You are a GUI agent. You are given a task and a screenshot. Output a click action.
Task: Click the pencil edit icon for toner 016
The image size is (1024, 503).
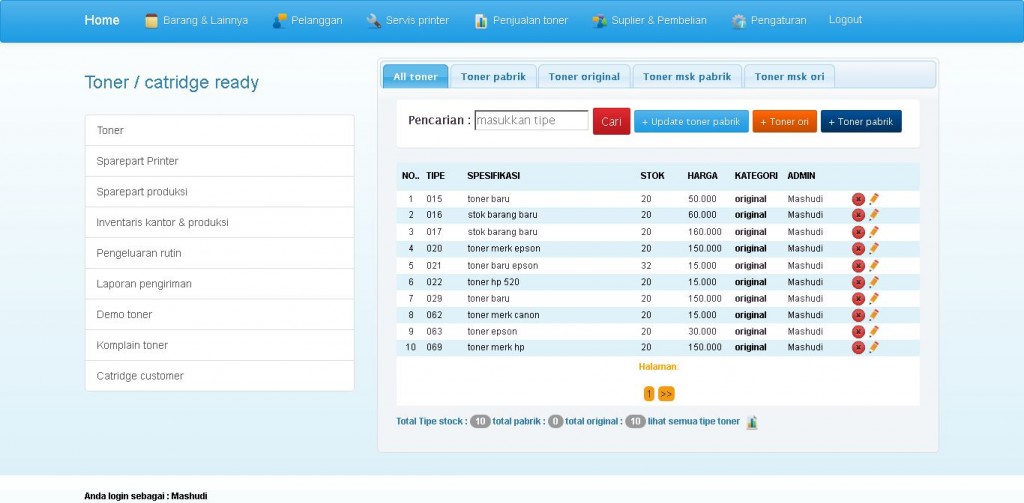[x=874, y=215]
